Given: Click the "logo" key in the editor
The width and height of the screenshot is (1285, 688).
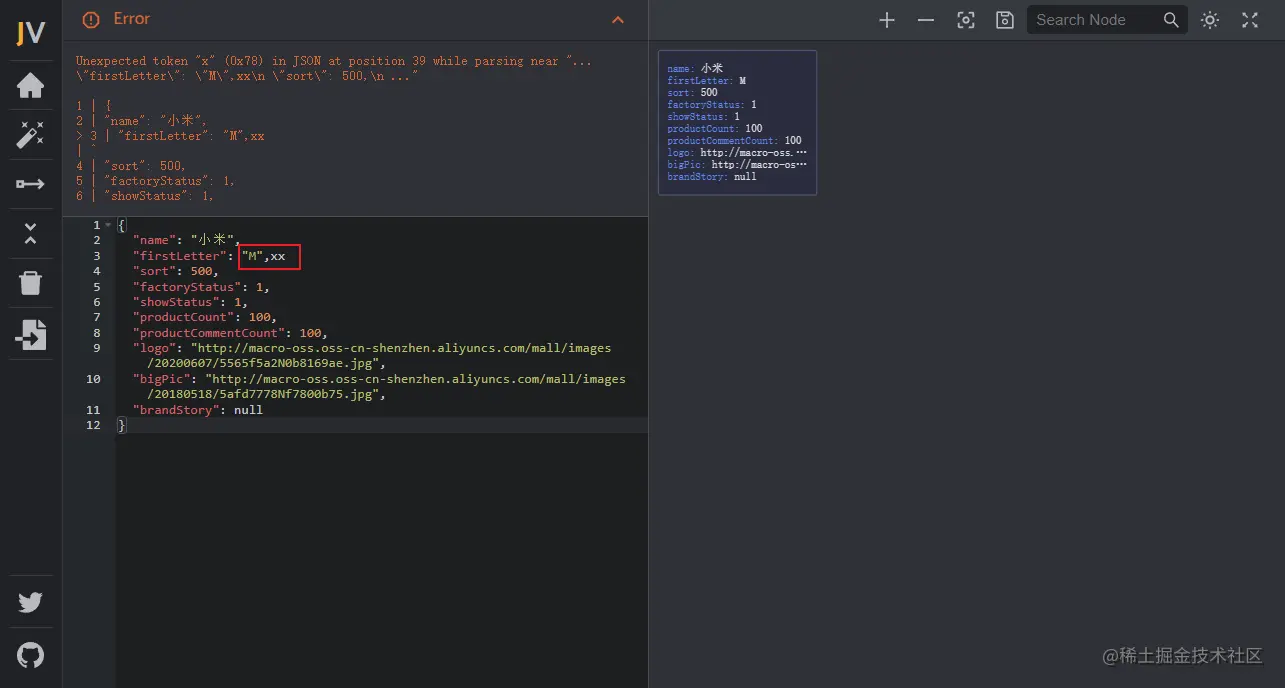Looking at the screenshot, I should (153, 348).
